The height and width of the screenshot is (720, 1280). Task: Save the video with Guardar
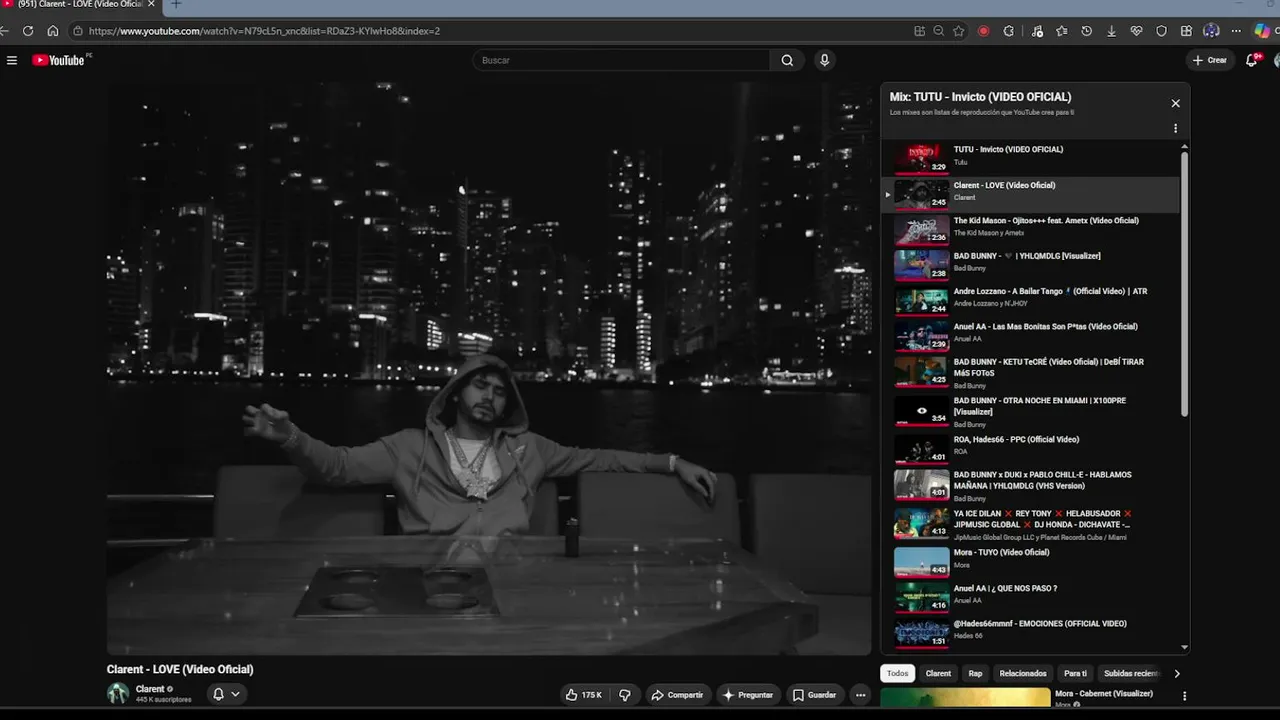pyautogui.click(x=814, y=695)
